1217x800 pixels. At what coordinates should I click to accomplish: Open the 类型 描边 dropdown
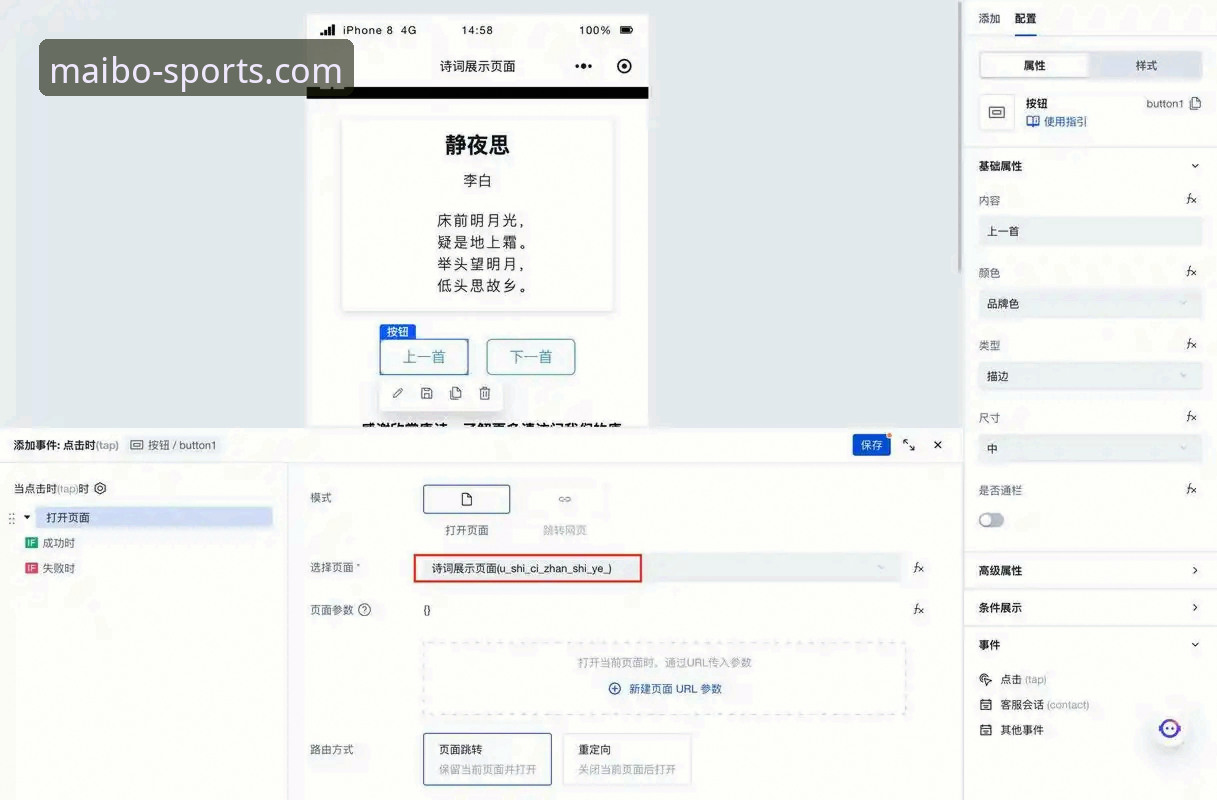(1090, 376)
